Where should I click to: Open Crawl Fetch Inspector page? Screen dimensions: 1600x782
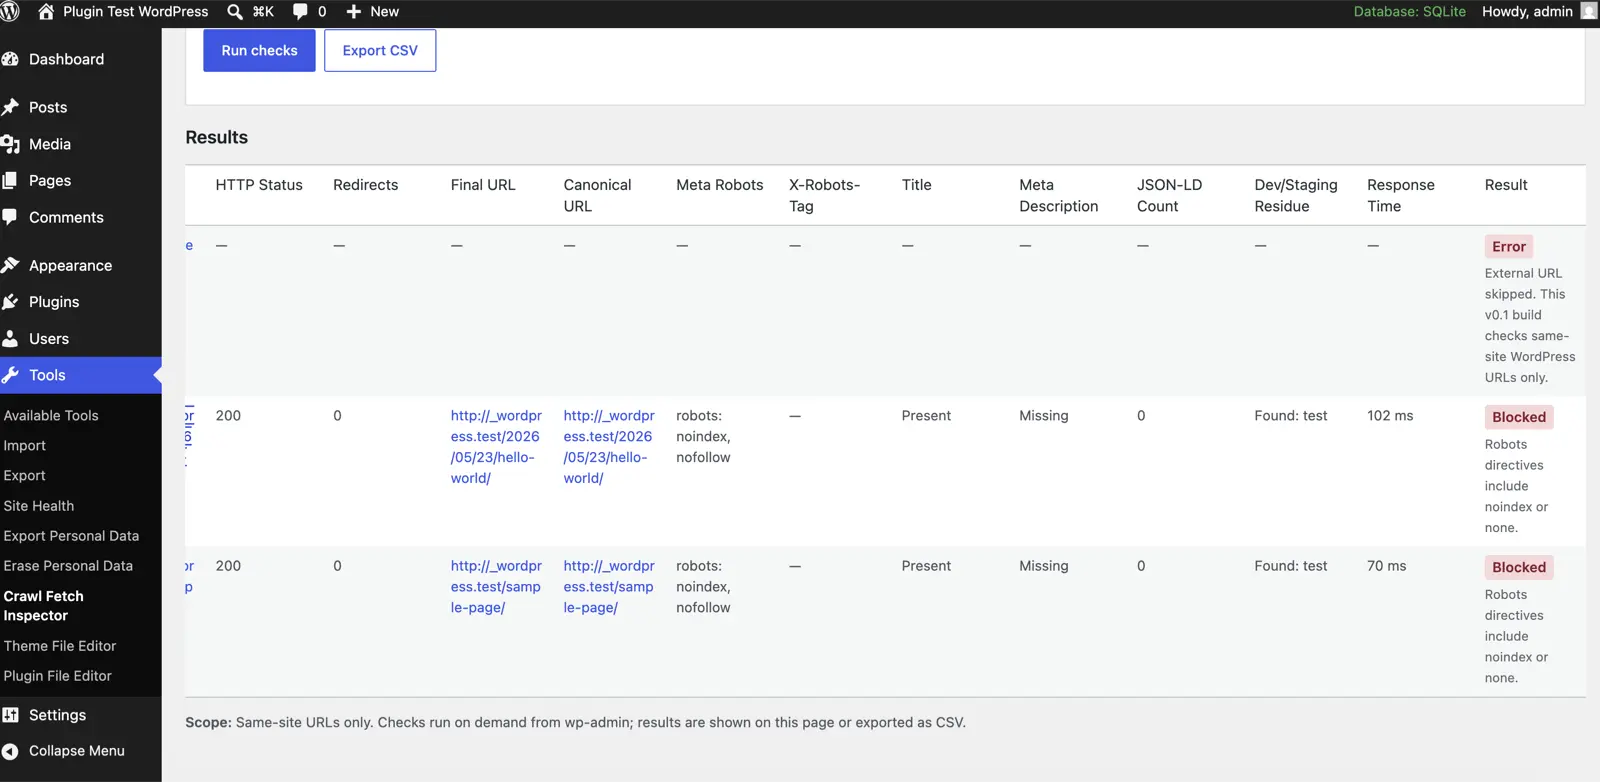(x=44, y=606)
